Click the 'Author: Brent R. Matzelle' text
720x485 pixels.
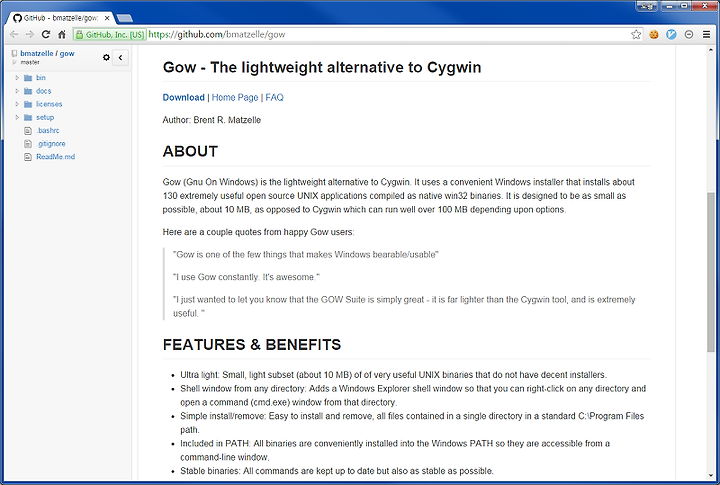tap(212, 120)
